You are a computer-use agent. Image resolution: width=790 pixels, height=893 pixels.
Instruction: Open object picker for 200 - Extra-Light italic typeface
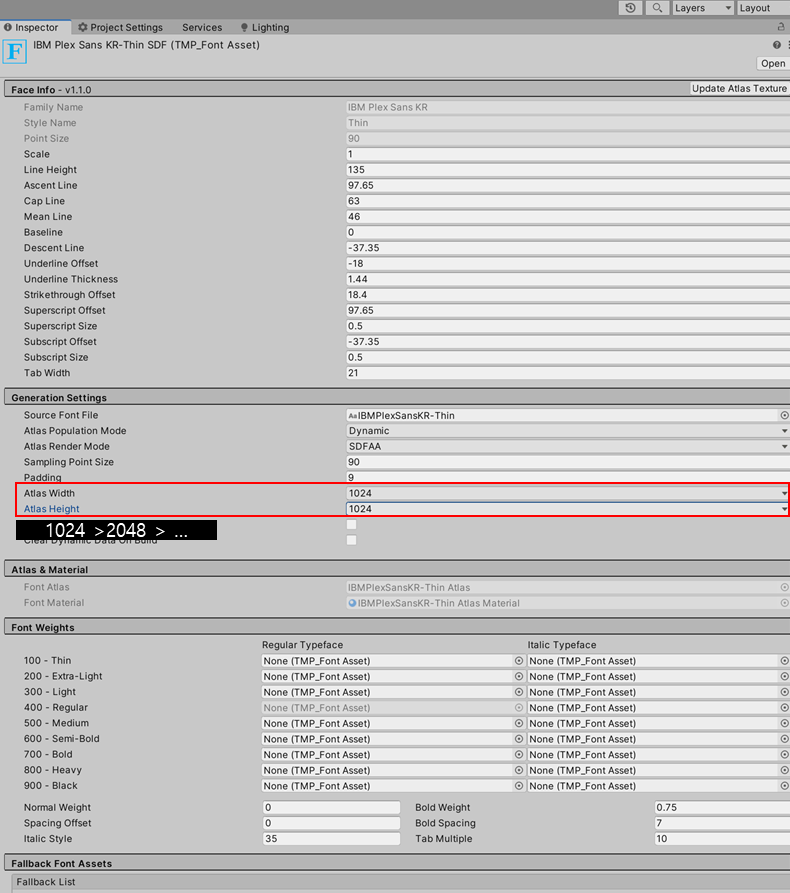click(x=784, y=676)
